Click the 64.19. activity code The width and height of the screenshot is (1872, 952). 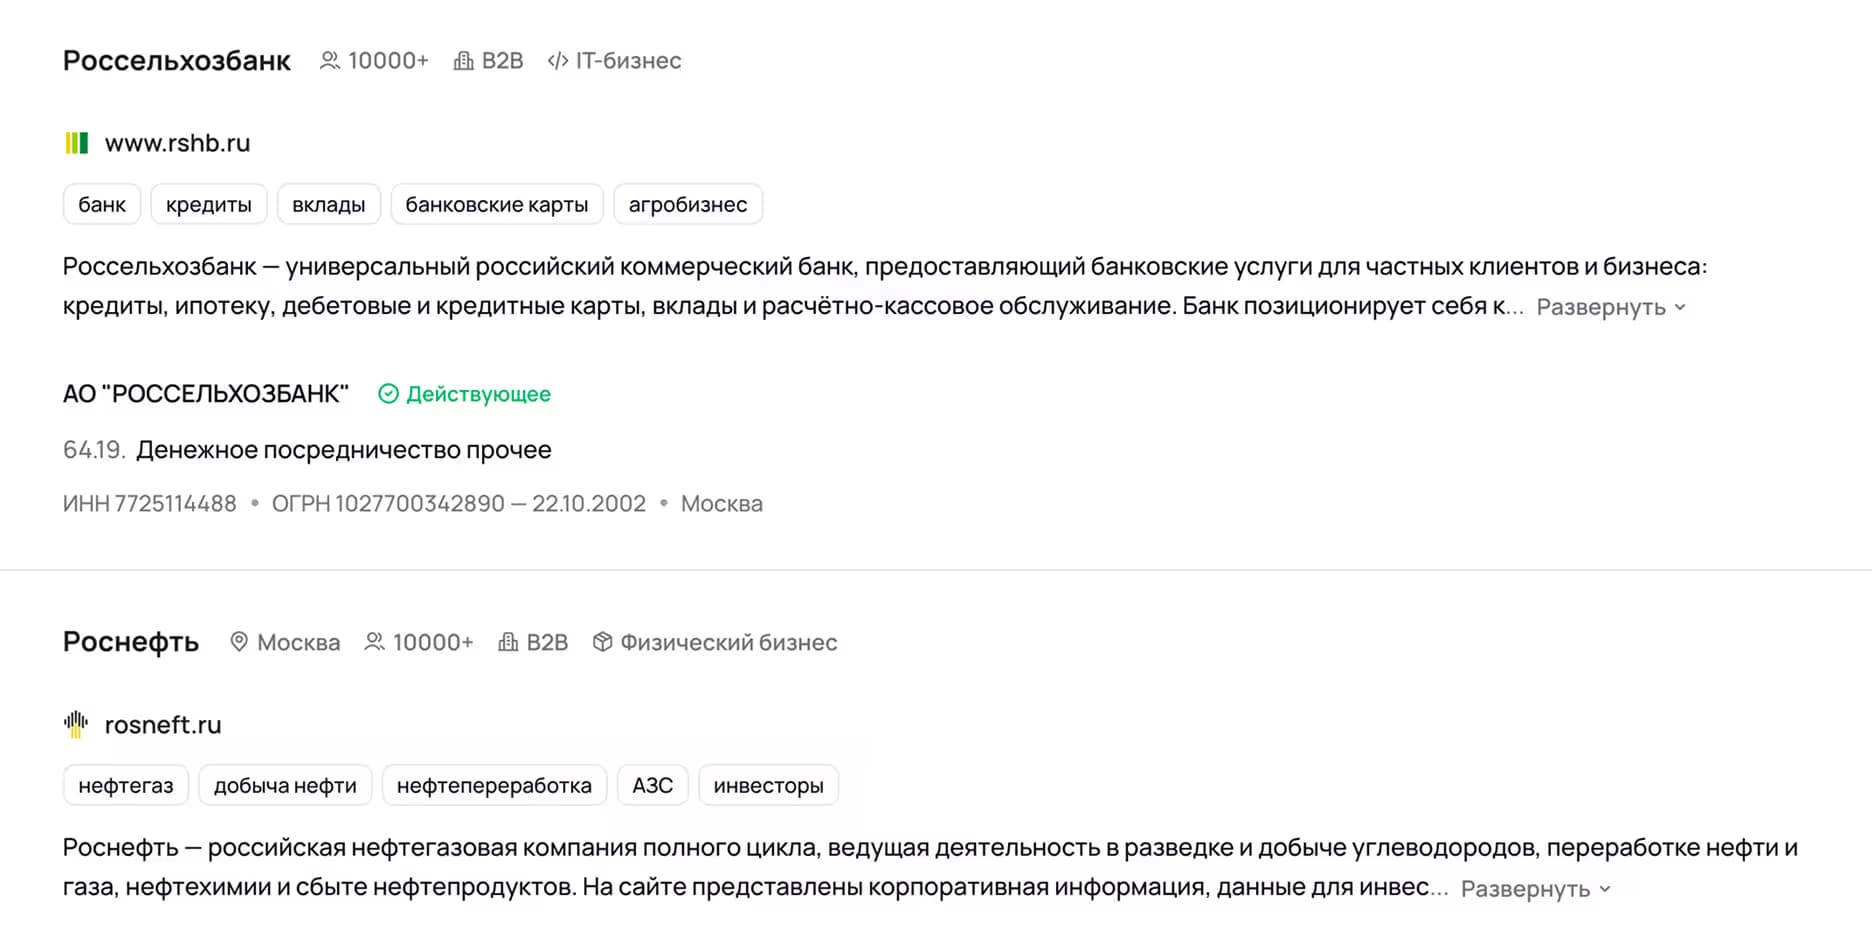(94, 450)
